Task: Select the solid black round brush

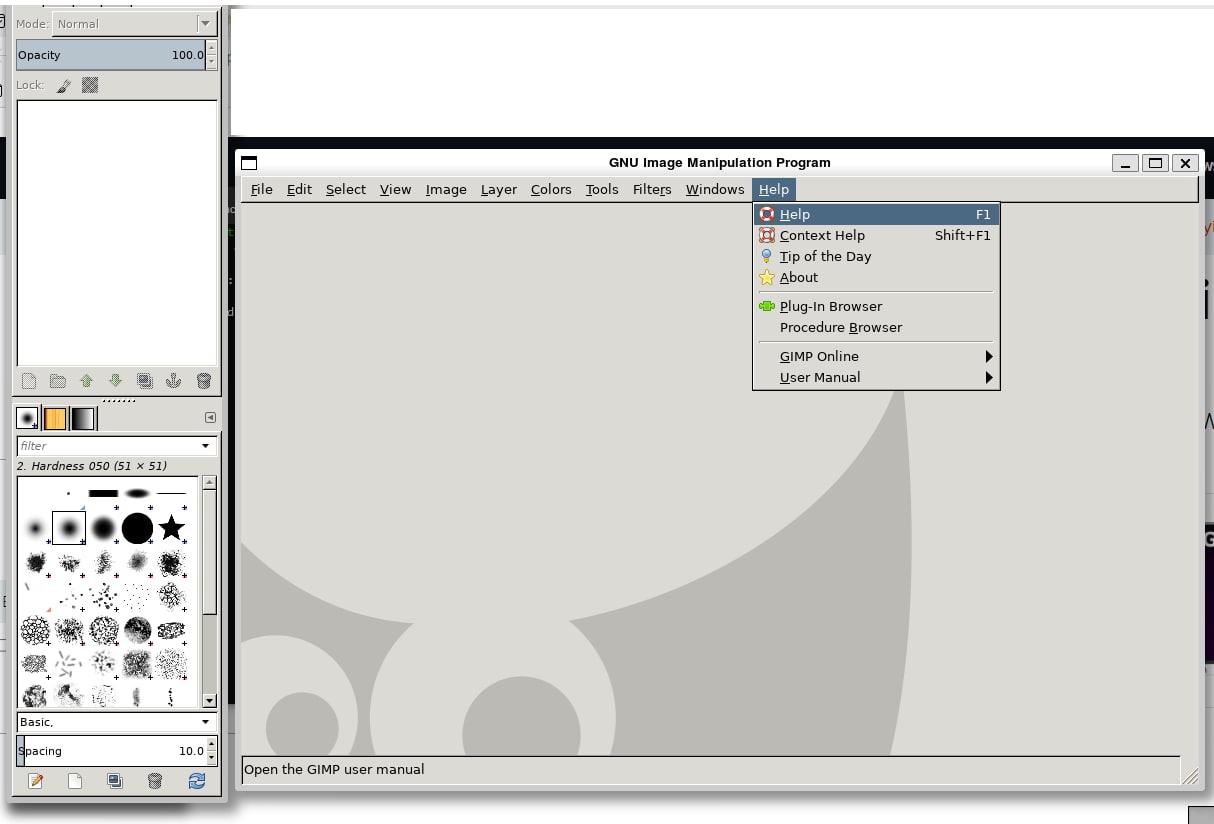Action: click(137, 528)
